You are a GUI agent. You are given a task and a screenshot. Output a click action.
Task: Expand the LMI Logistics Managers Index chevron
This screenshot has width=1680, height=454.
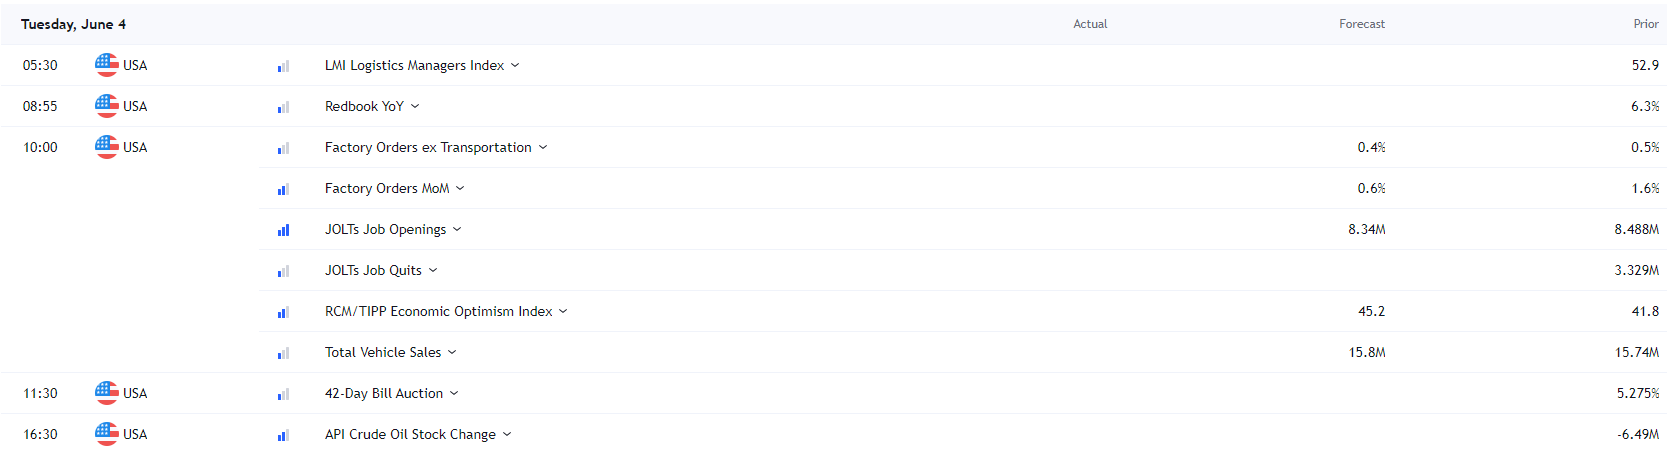[515, 65]
